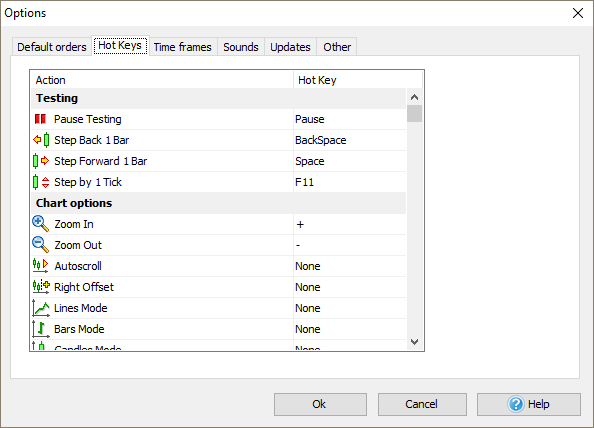Click the Zoom Out magnifier icon
The image size is (594, 428).
41,245
